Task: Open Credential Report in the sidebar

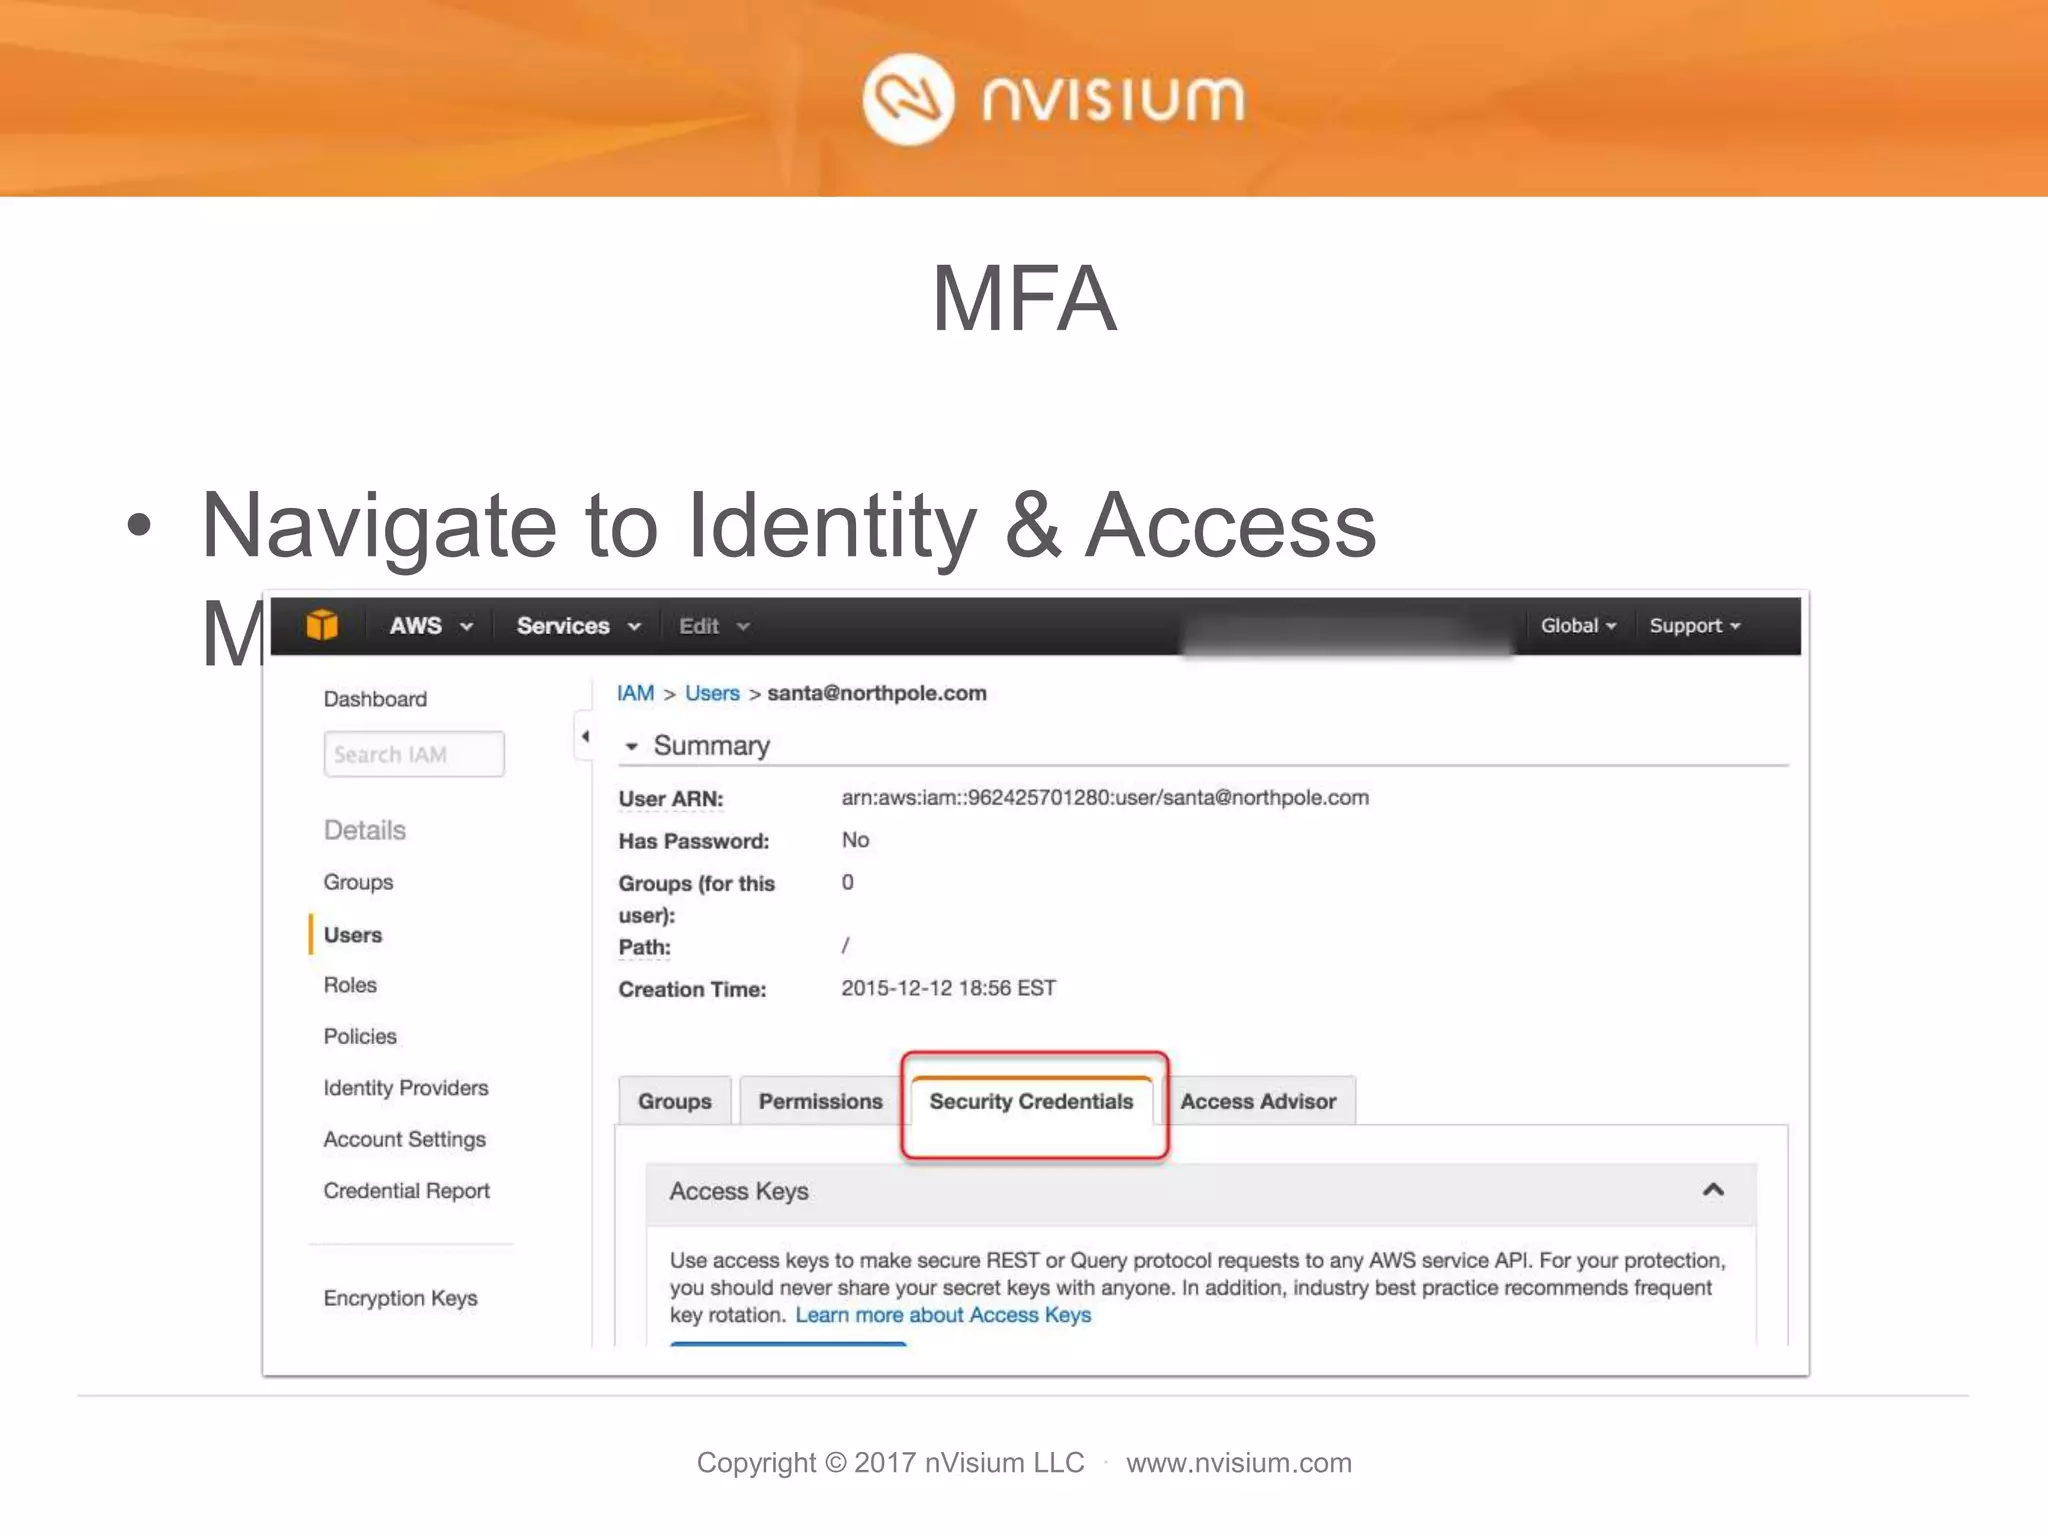Action: coord(407,1191)
